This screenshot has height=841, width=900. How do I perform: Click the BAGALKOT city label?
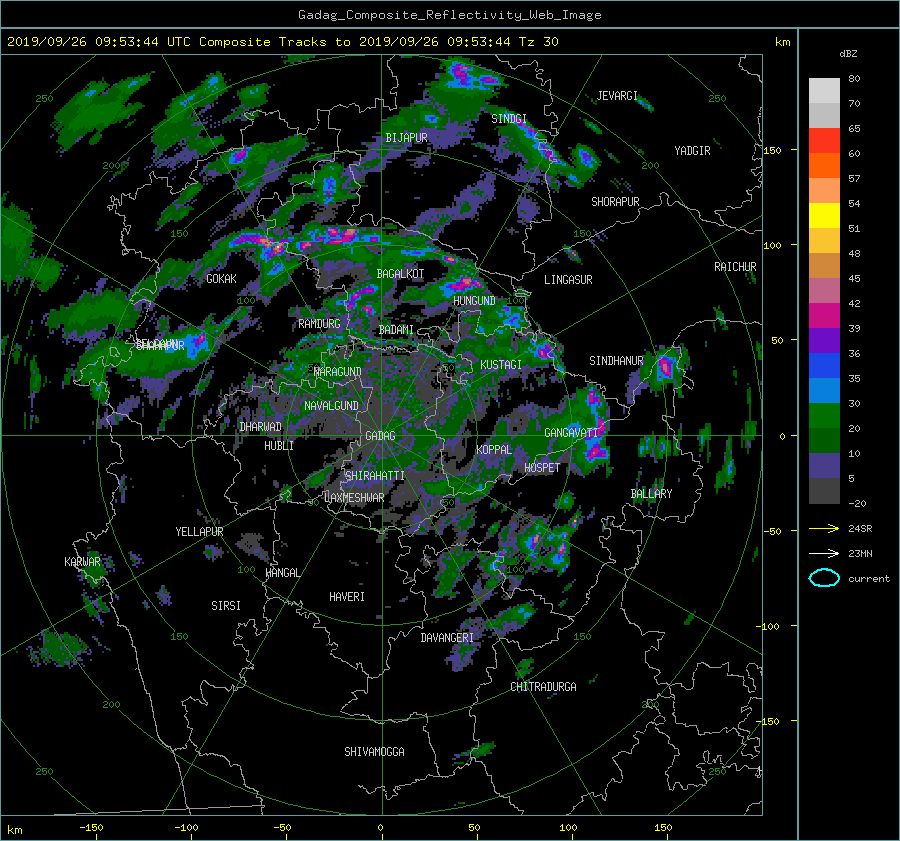400,274
